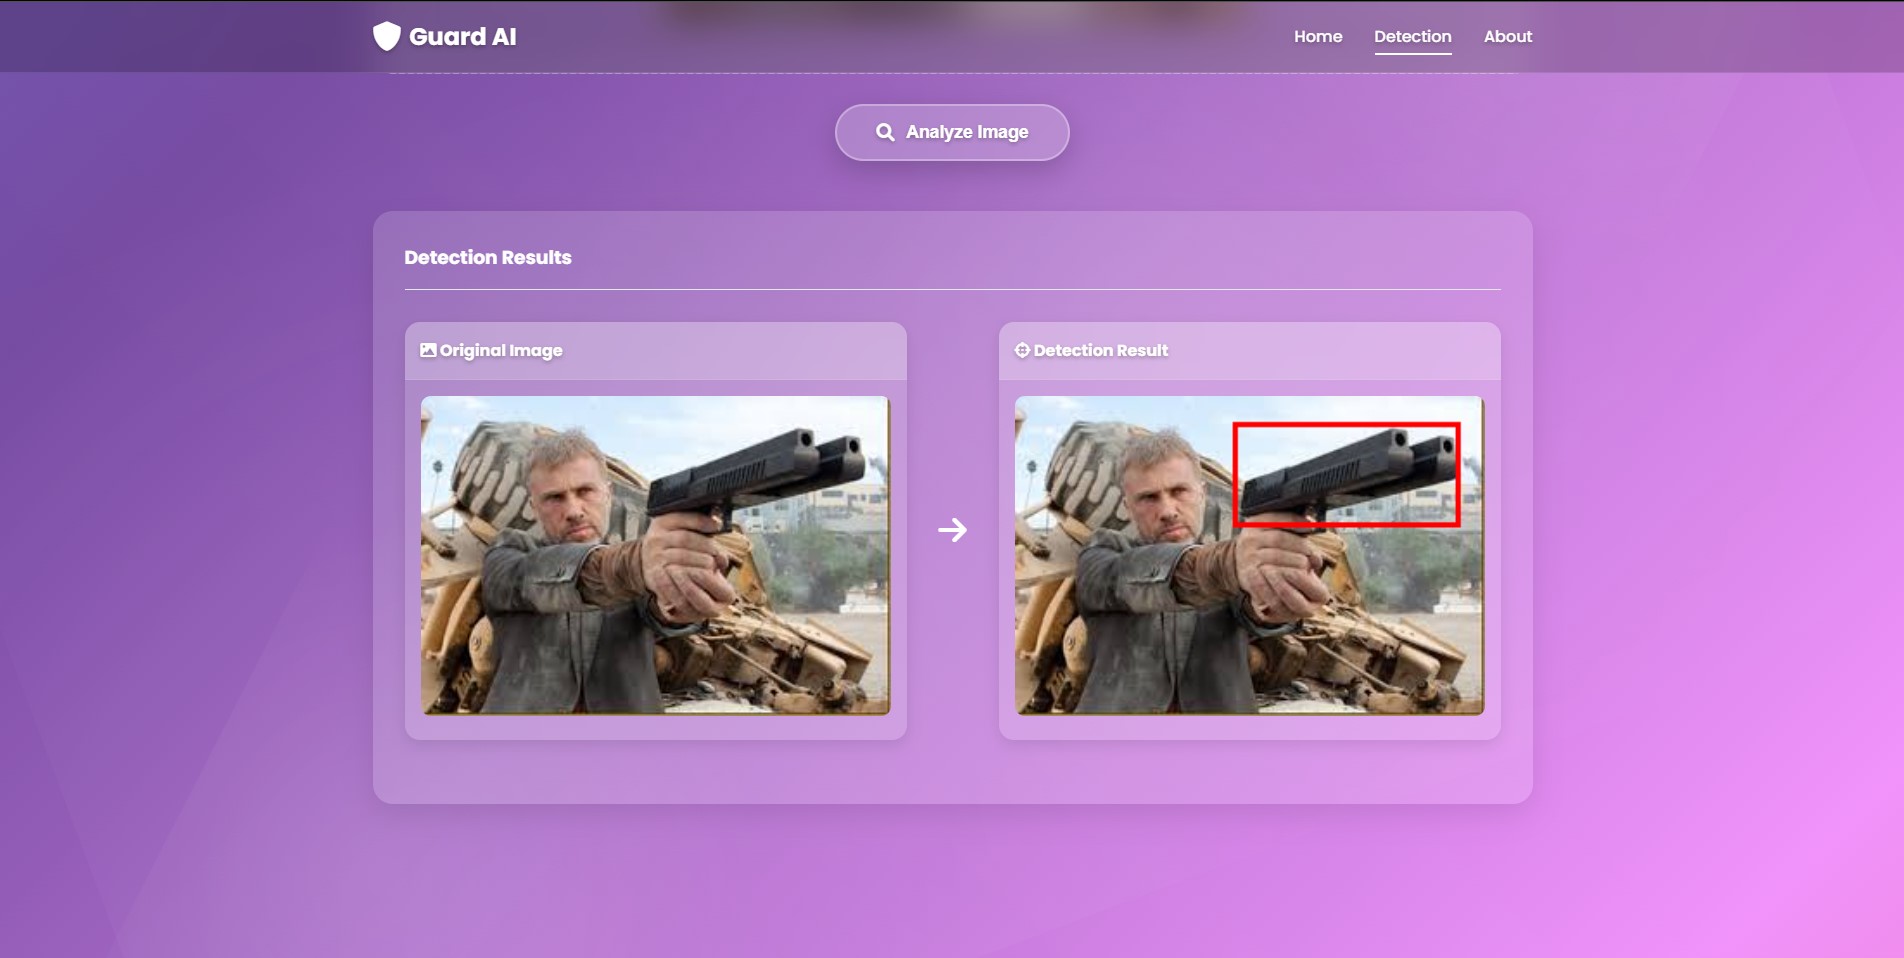Click the Guard AI shield logo icon
Viewport: 1904px width, 958px height.
[386, 36]
